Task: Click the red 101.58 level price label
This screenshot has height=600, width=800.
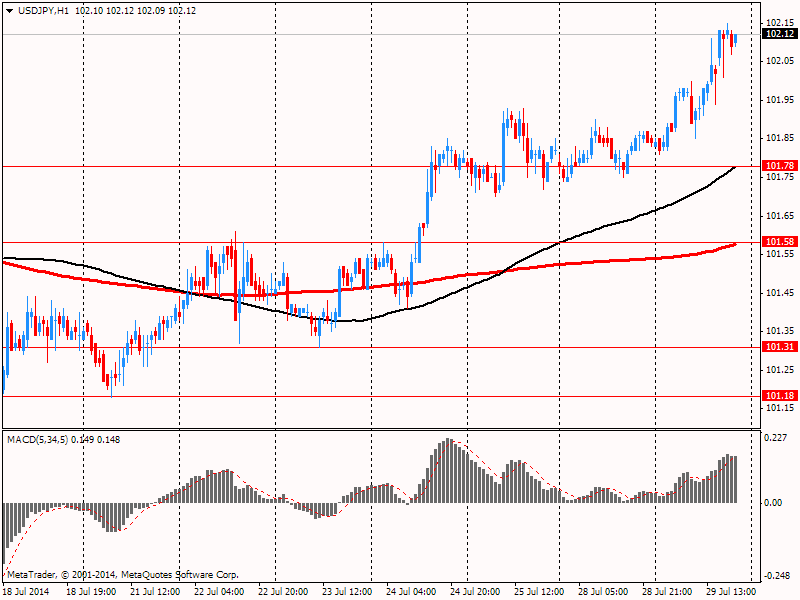Action: coord(780,242)
